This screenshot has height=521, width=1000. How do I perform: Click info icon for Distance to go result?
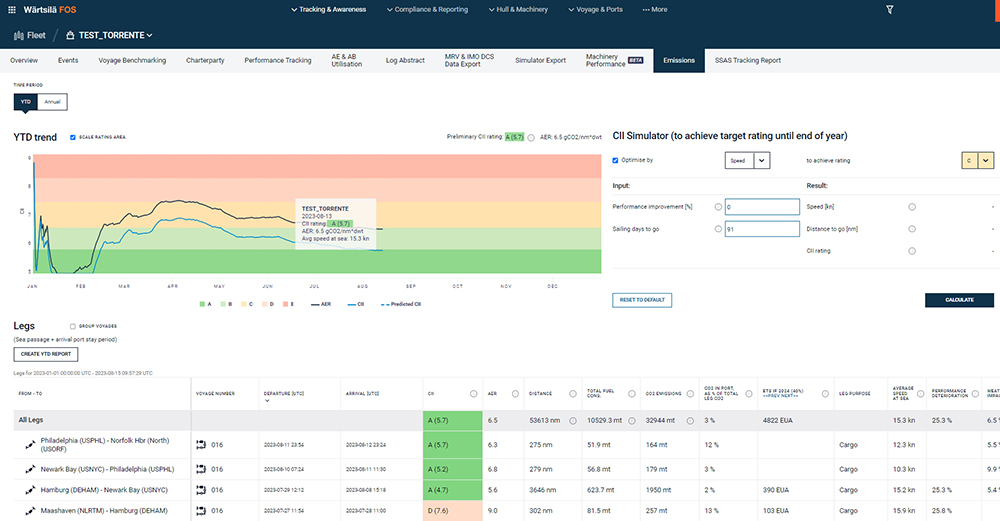pos(911,229)
